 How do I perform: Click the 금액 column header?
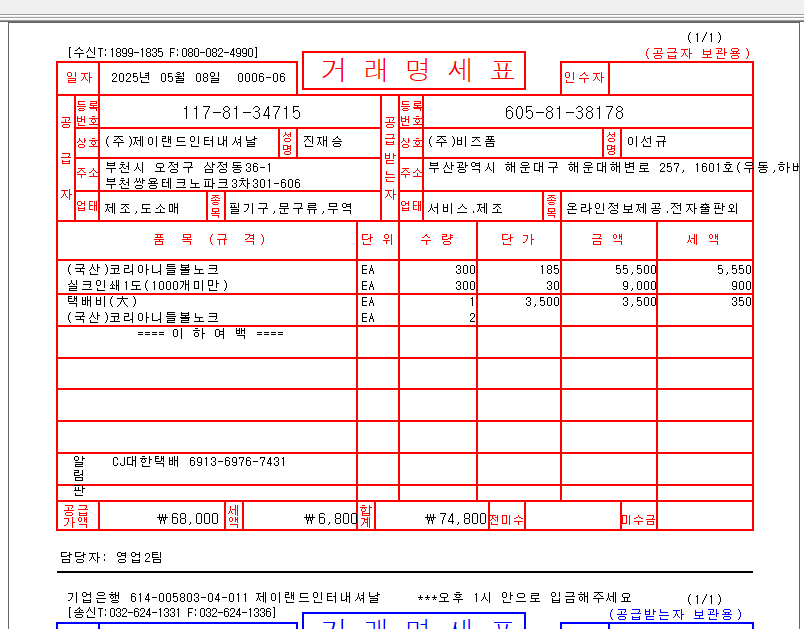pos(609,240)
